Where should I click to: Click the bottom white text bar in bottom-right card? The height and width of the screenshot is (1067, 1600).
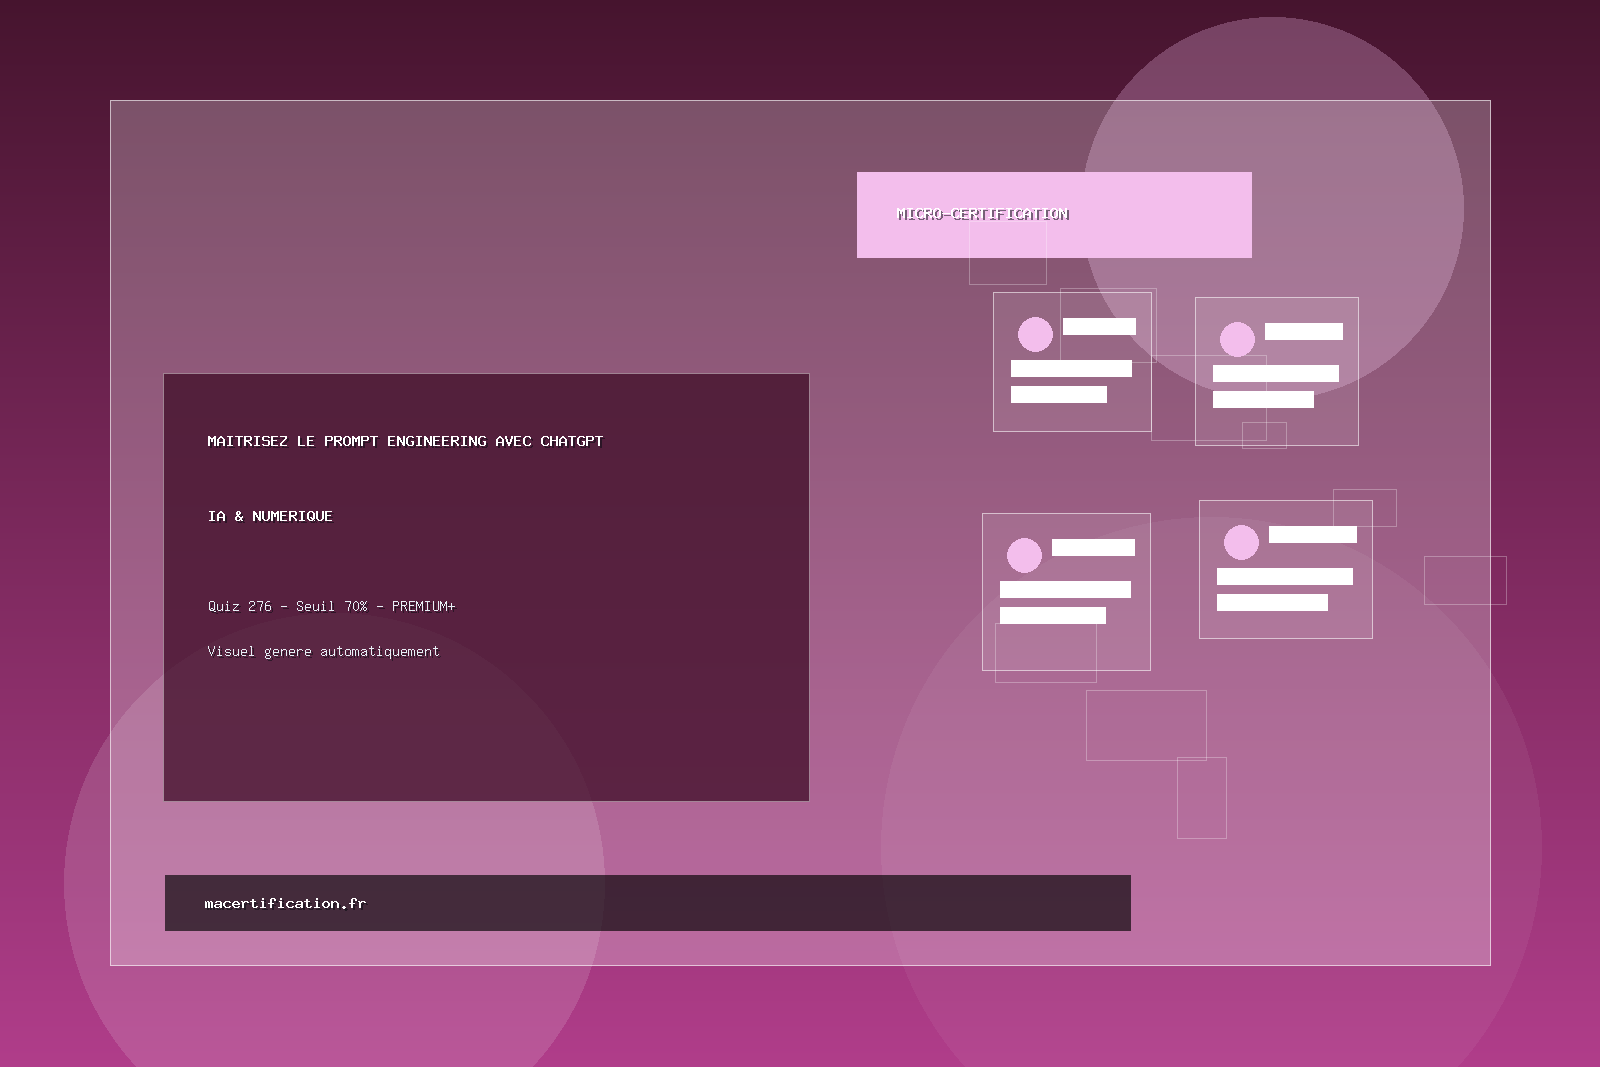pos(1272,602)
